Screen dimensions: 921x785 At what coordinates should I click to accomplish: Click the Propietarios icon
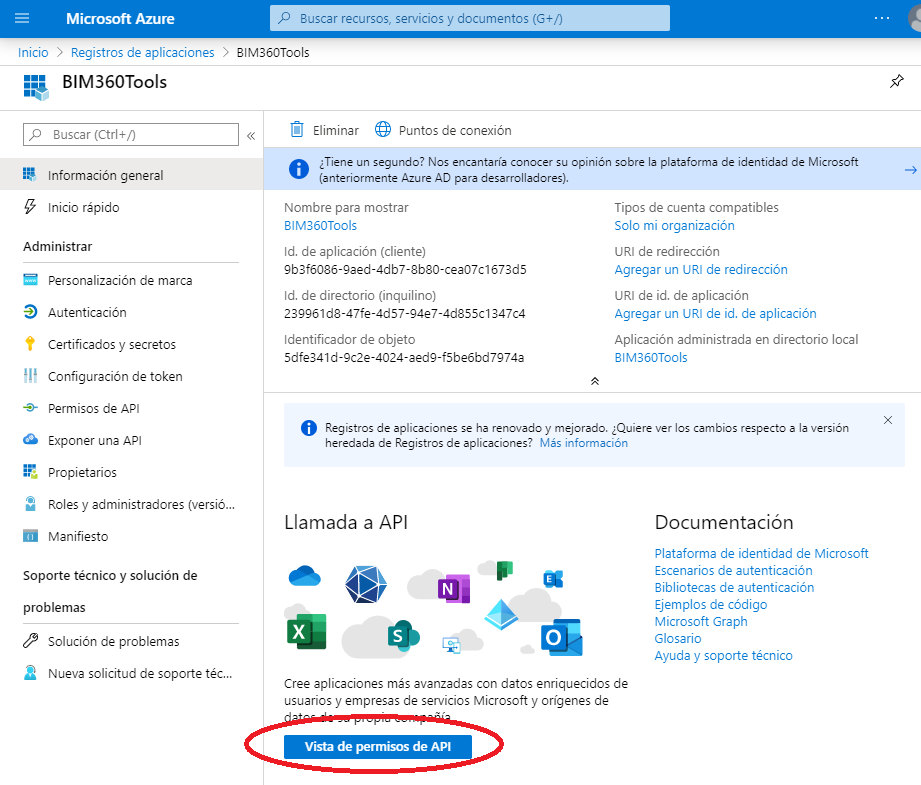point(30,471)
